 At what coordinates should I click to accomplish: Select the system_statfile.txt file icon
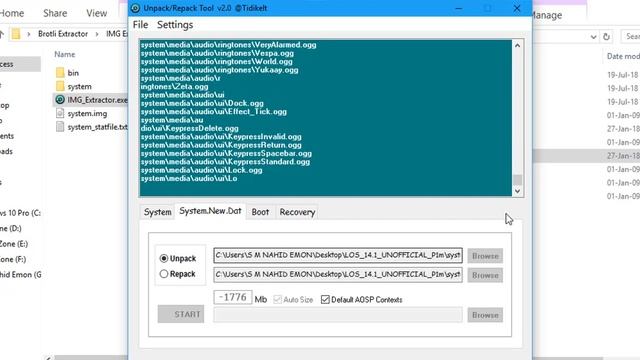tap(60, 127)
